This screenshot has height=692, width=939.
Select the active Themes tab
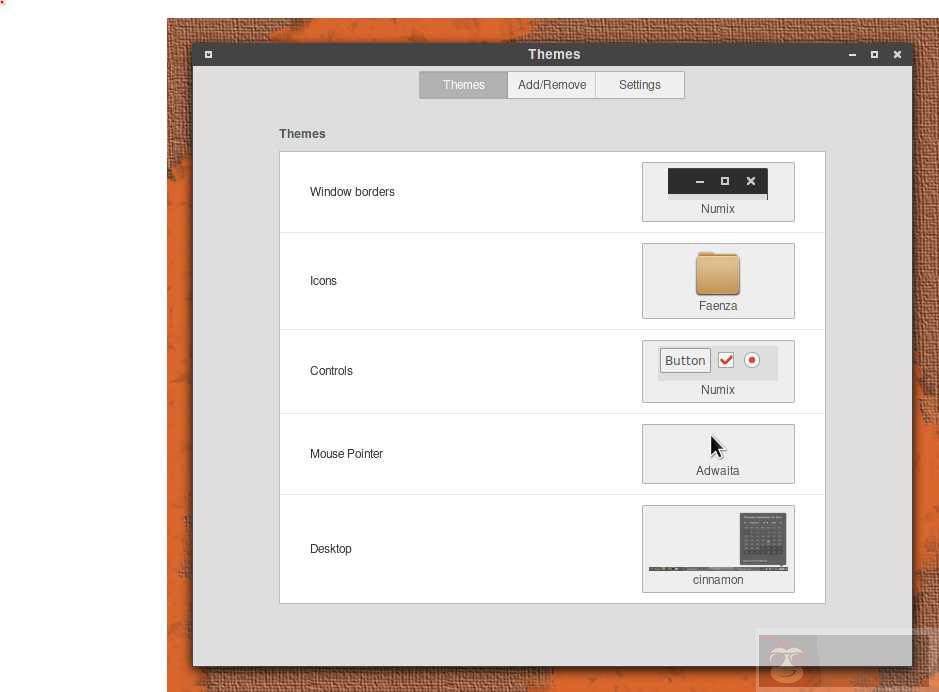tap(464, 85)
